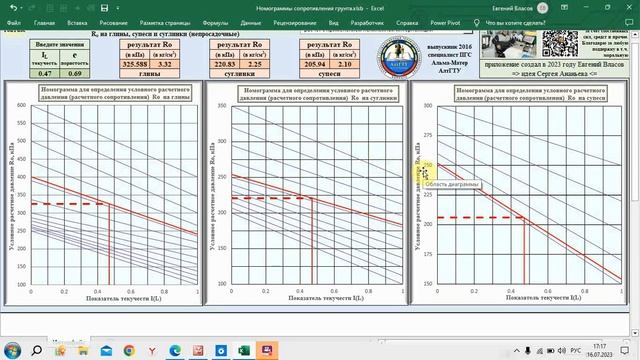Open the Файл menu

[x=13, y=23]
